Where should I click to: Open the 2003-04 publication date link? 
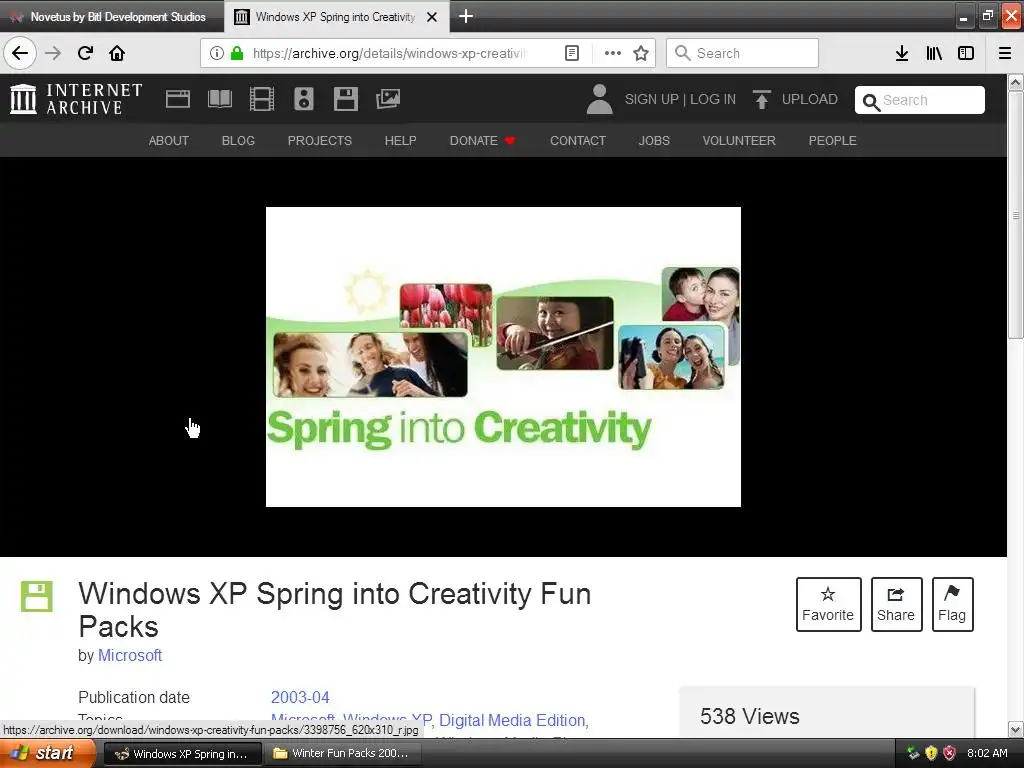[300, 697]
